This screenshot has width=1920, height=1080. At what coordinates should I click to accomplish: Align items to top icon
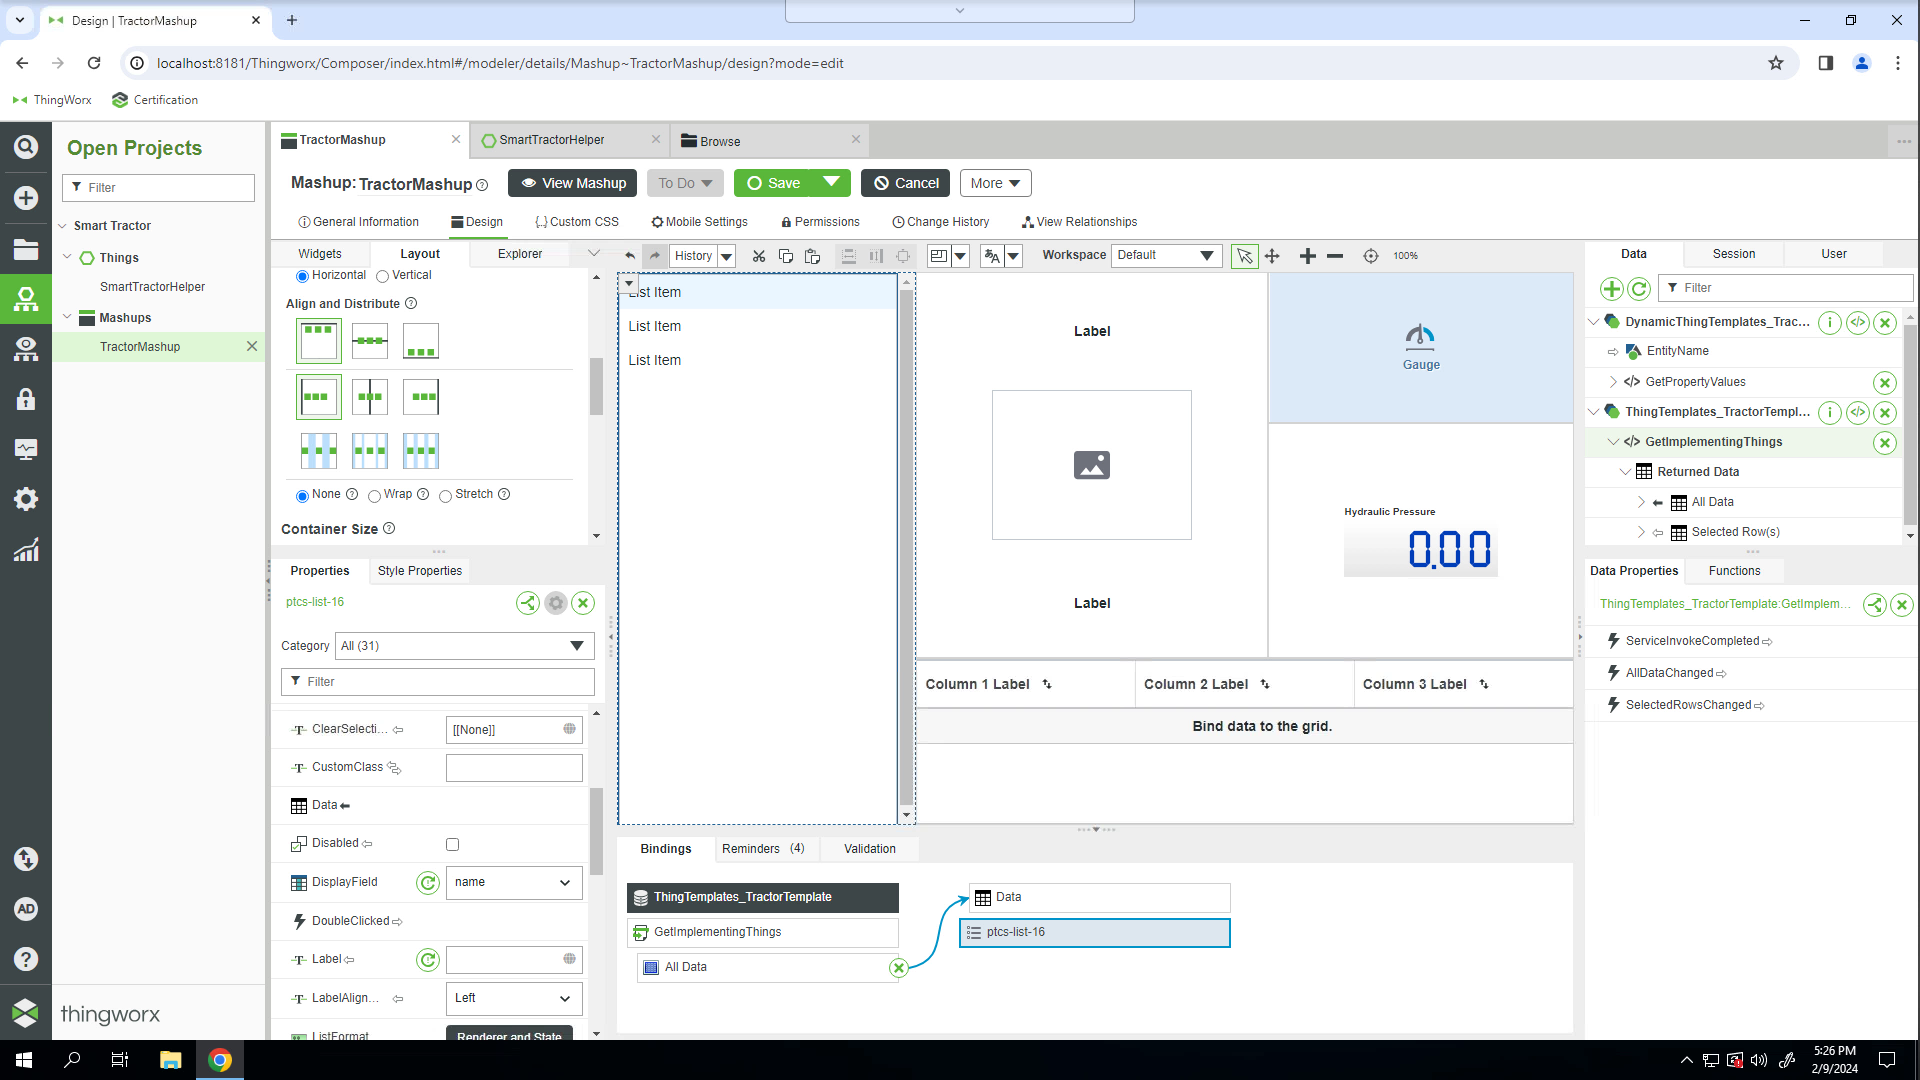319,341
